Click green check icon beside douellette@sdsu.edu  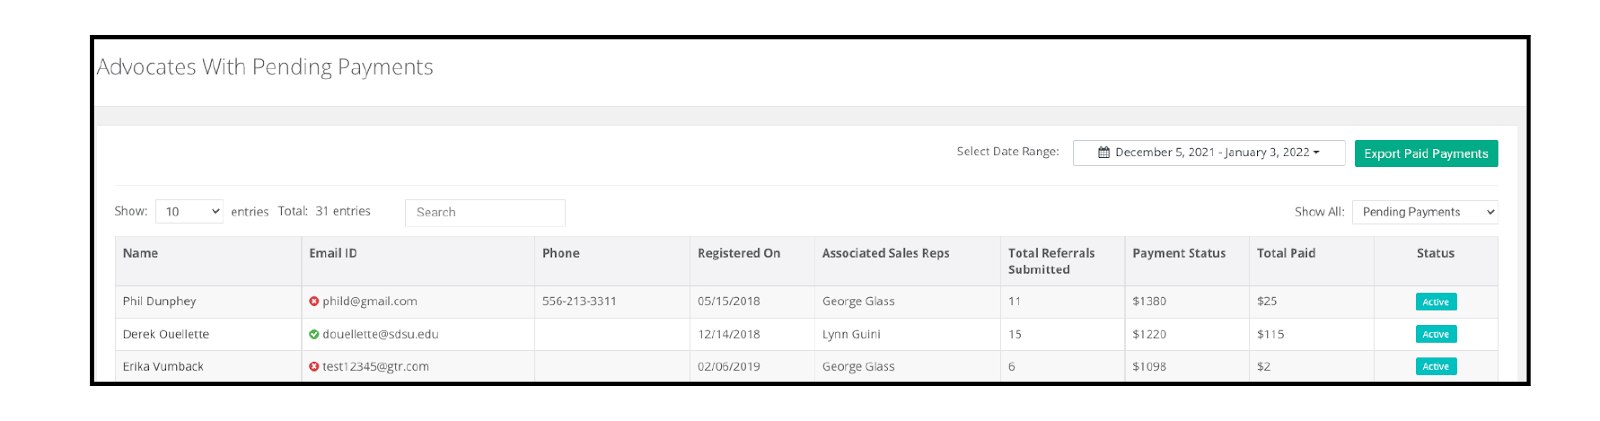pyautogui.click(x=314, y=334)
